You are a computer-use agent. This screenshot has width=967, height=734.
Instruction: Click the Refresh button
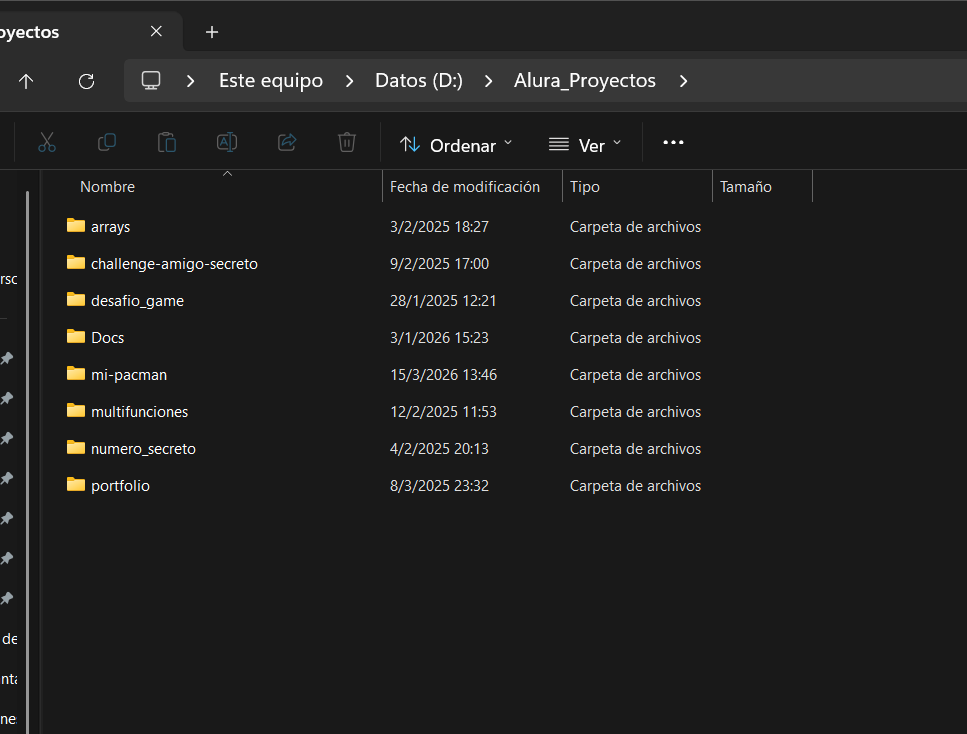coord(86,81)
